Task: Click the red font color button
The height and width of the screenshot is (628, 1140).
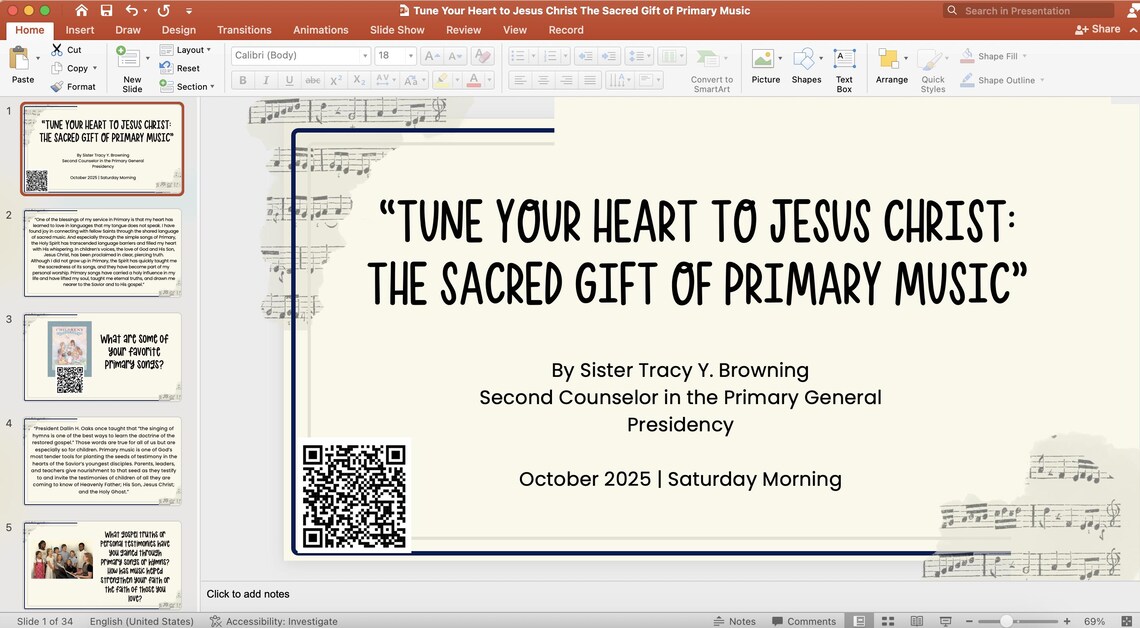Action: 474,80
